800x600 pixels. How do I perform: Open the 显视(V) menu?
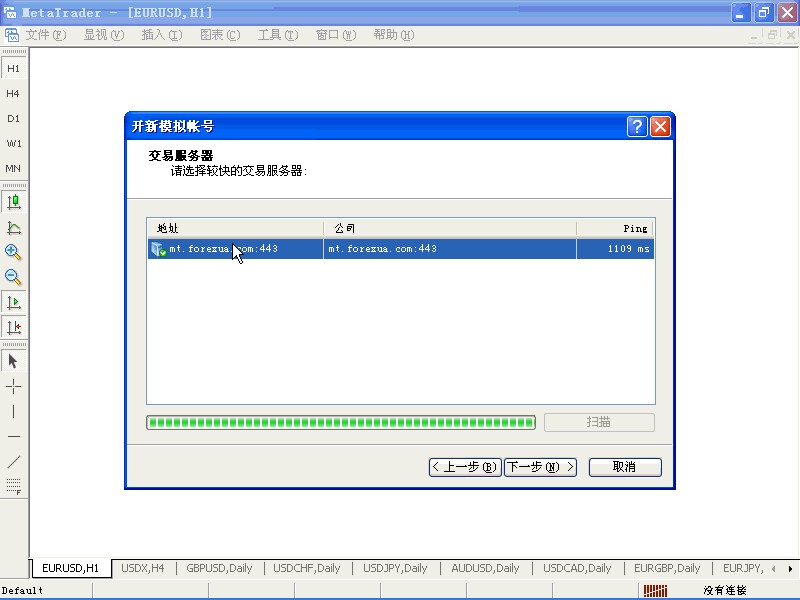(x=104, y=35)
